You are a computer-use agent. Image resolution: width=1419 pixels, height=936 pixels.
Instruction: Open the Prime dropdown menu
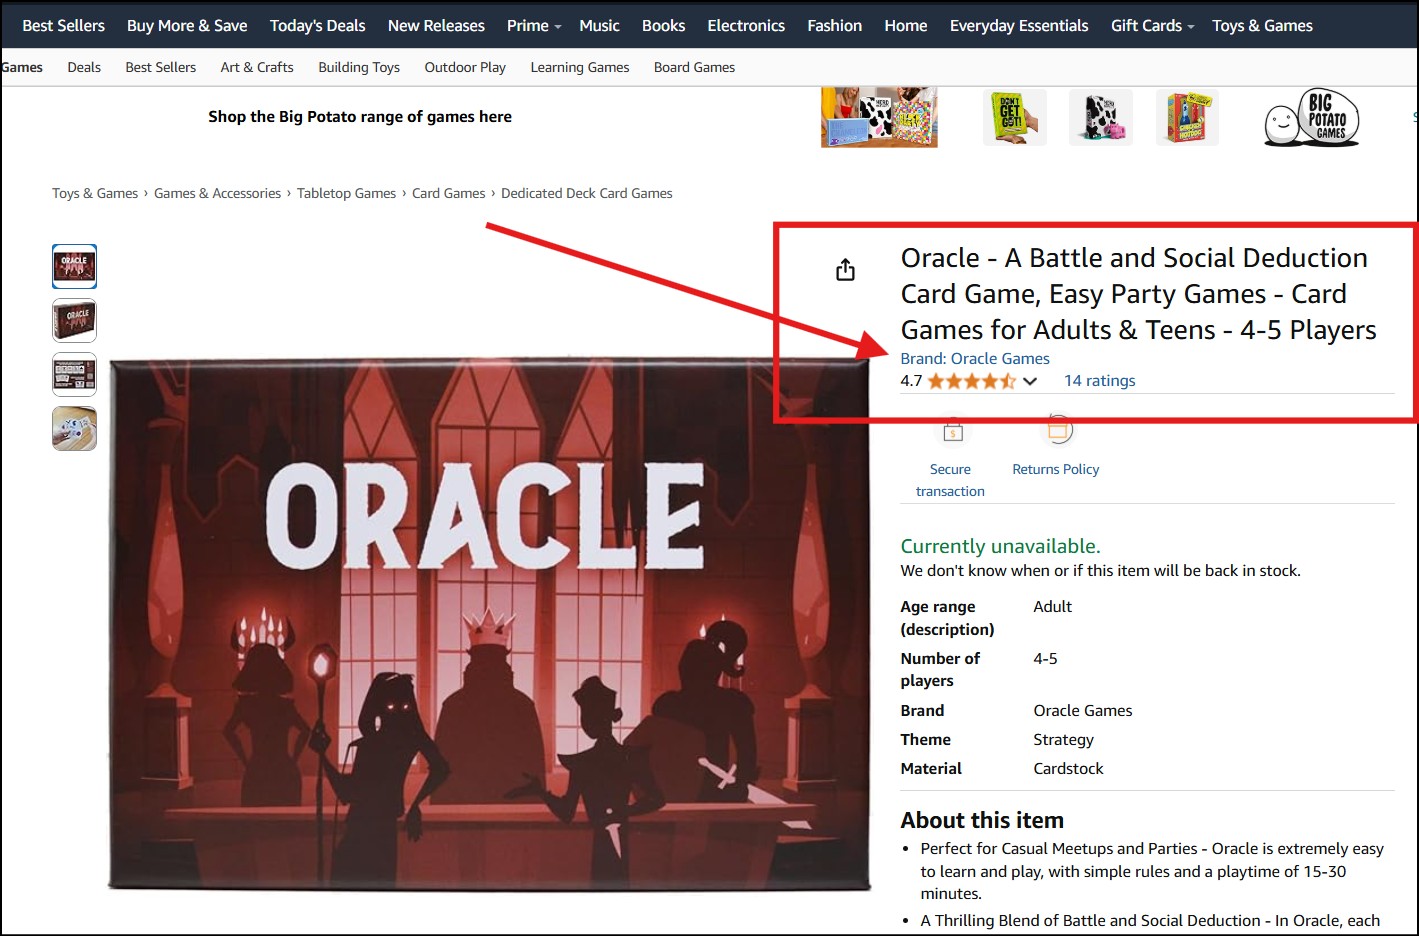(x=533, y=26)
